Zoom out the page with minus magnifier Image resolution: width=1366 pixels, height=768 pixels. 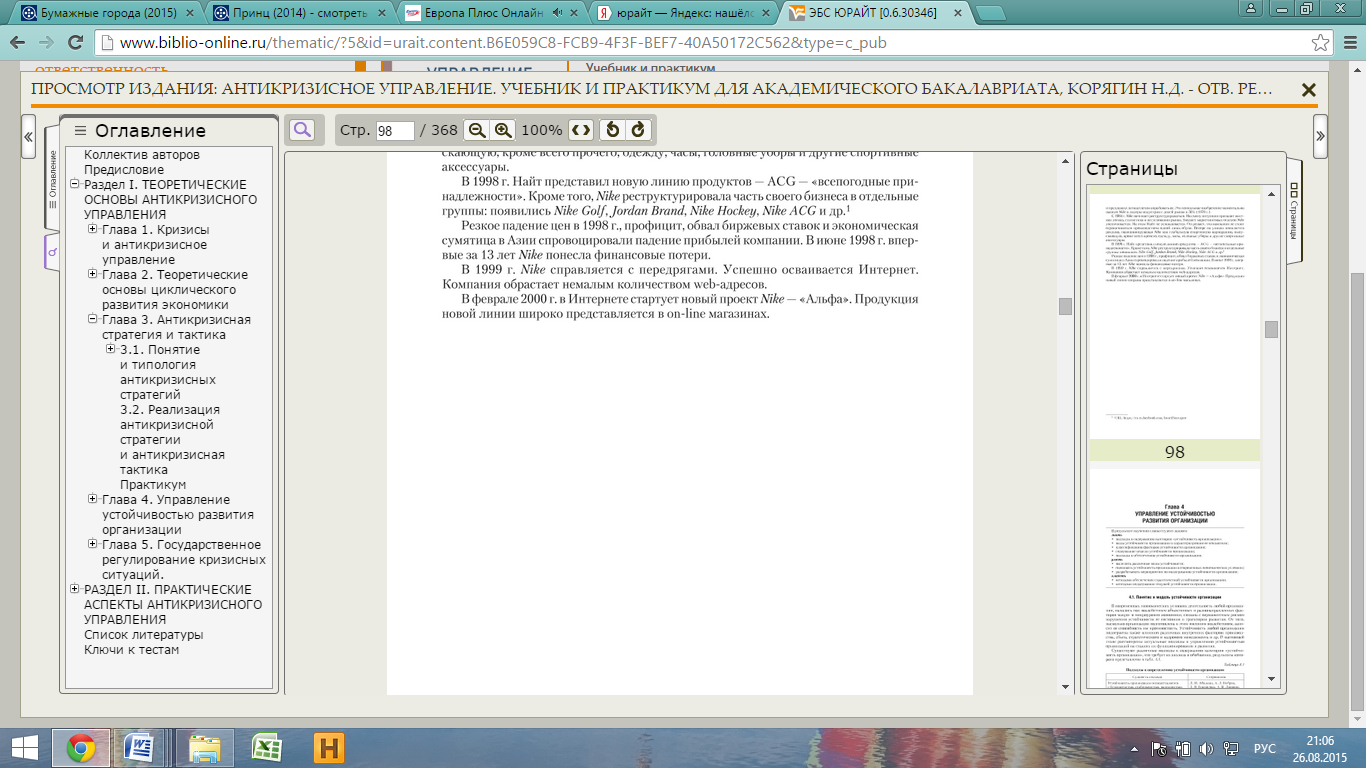(477, 131)
